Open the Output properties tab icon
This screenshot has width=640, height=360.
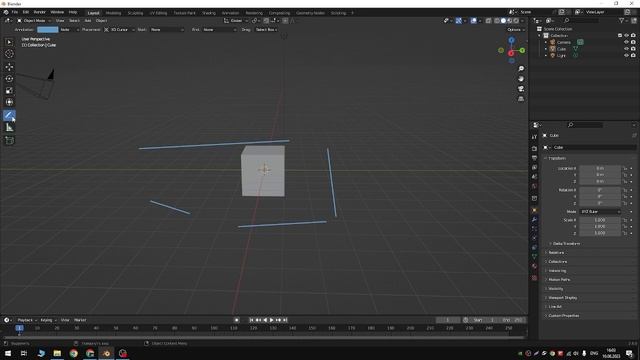[534, 158]
